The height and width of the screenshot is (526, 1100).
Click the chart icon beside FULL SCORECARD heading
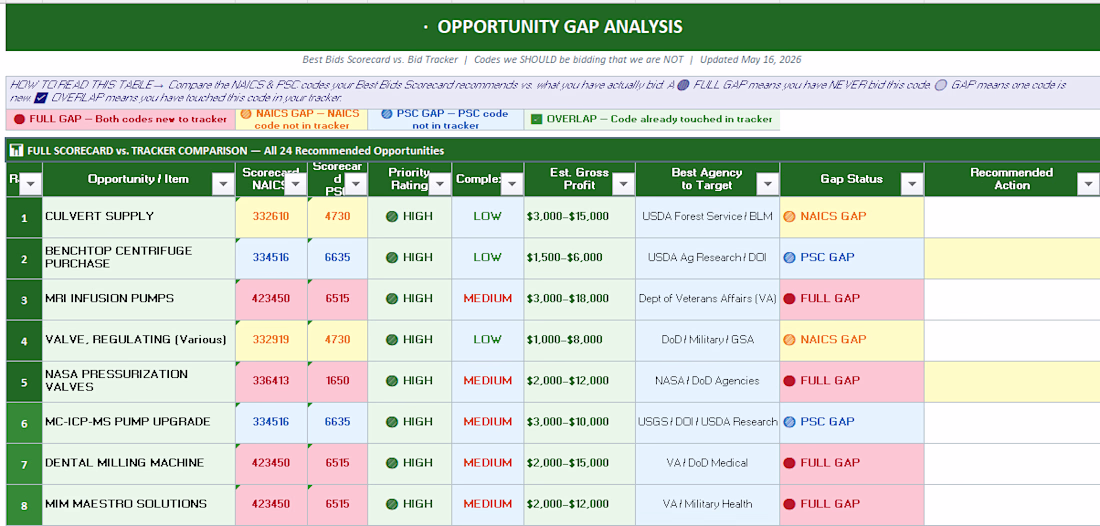(15, 150)
